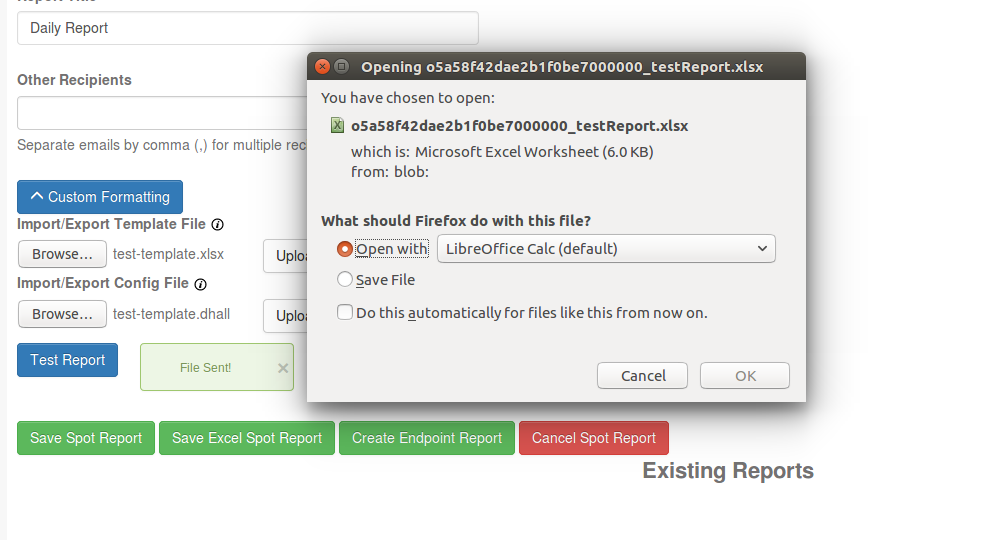Dismiss the File Sent! notification

(283, 368)
